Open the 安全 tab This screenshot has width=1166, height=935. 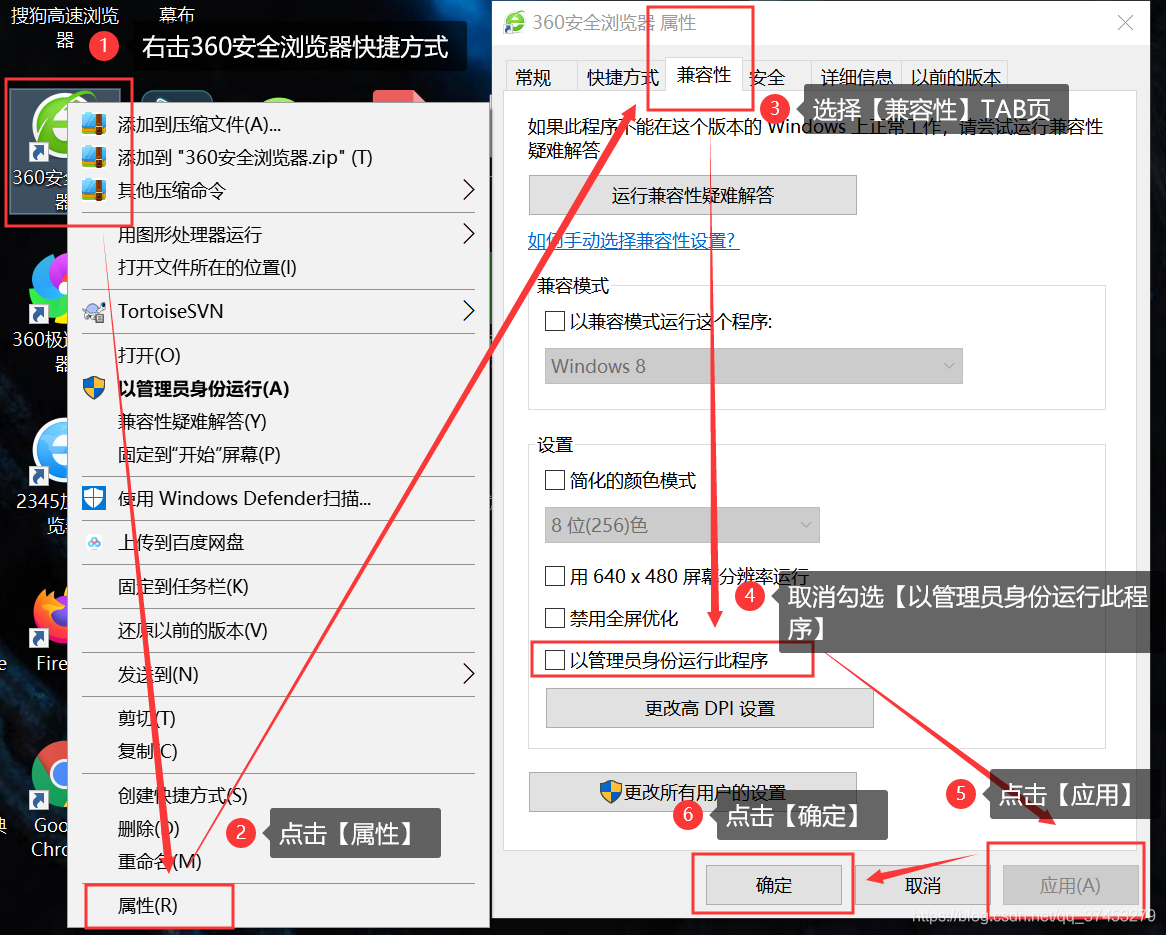767,77
